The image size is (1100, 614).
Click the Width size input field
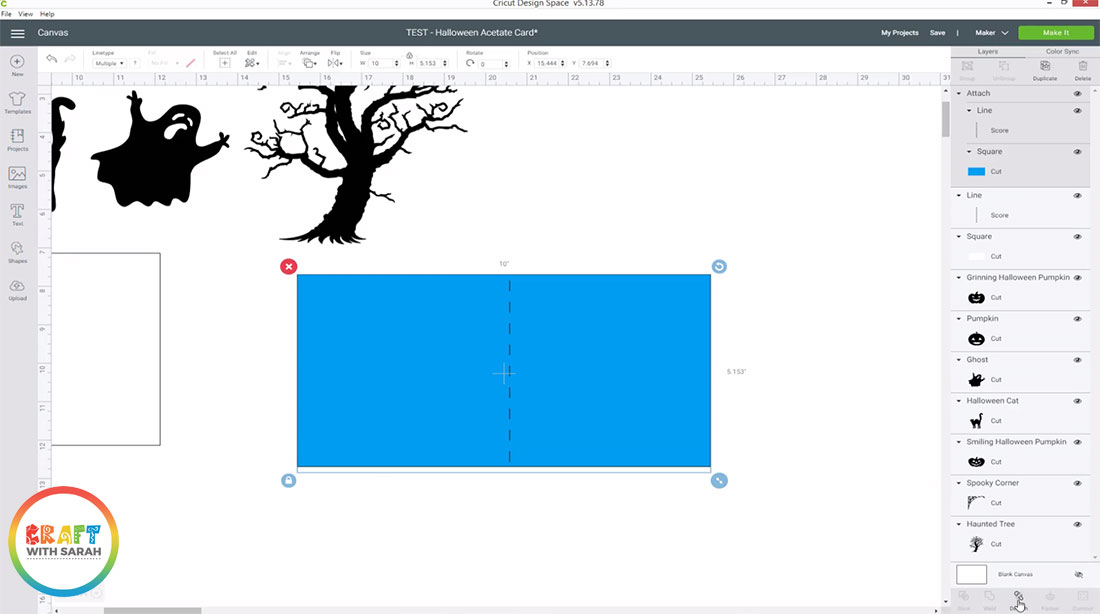tap(383, 63)
